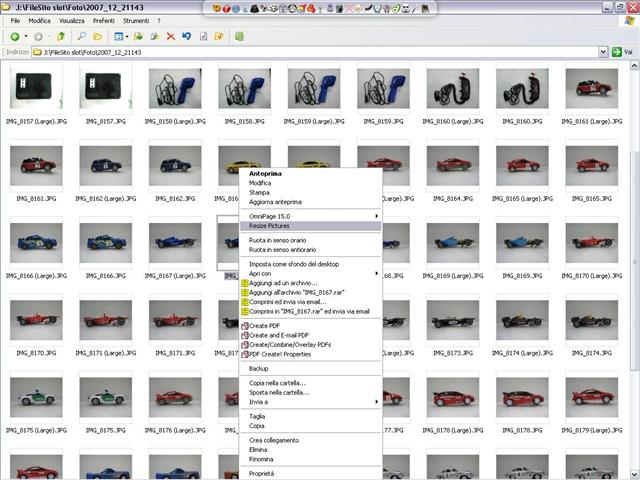This screenshot has width=640, height=480.
Task: Click the white stormtrooper icon in top dock
Action: click(406, 8)
